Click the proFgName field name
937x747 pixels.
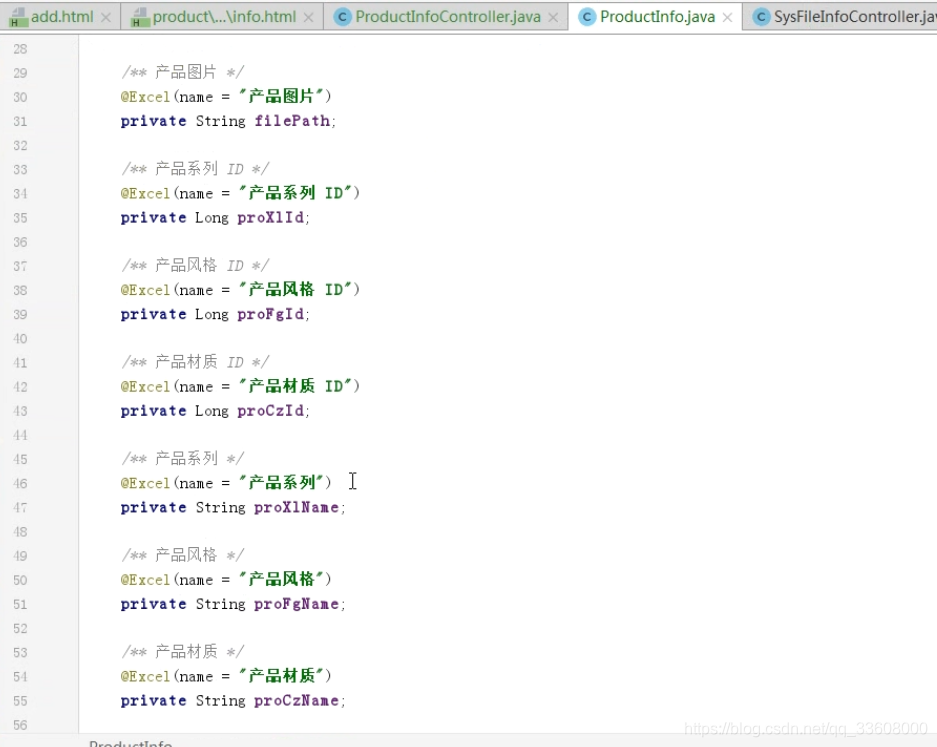(296, 604)
